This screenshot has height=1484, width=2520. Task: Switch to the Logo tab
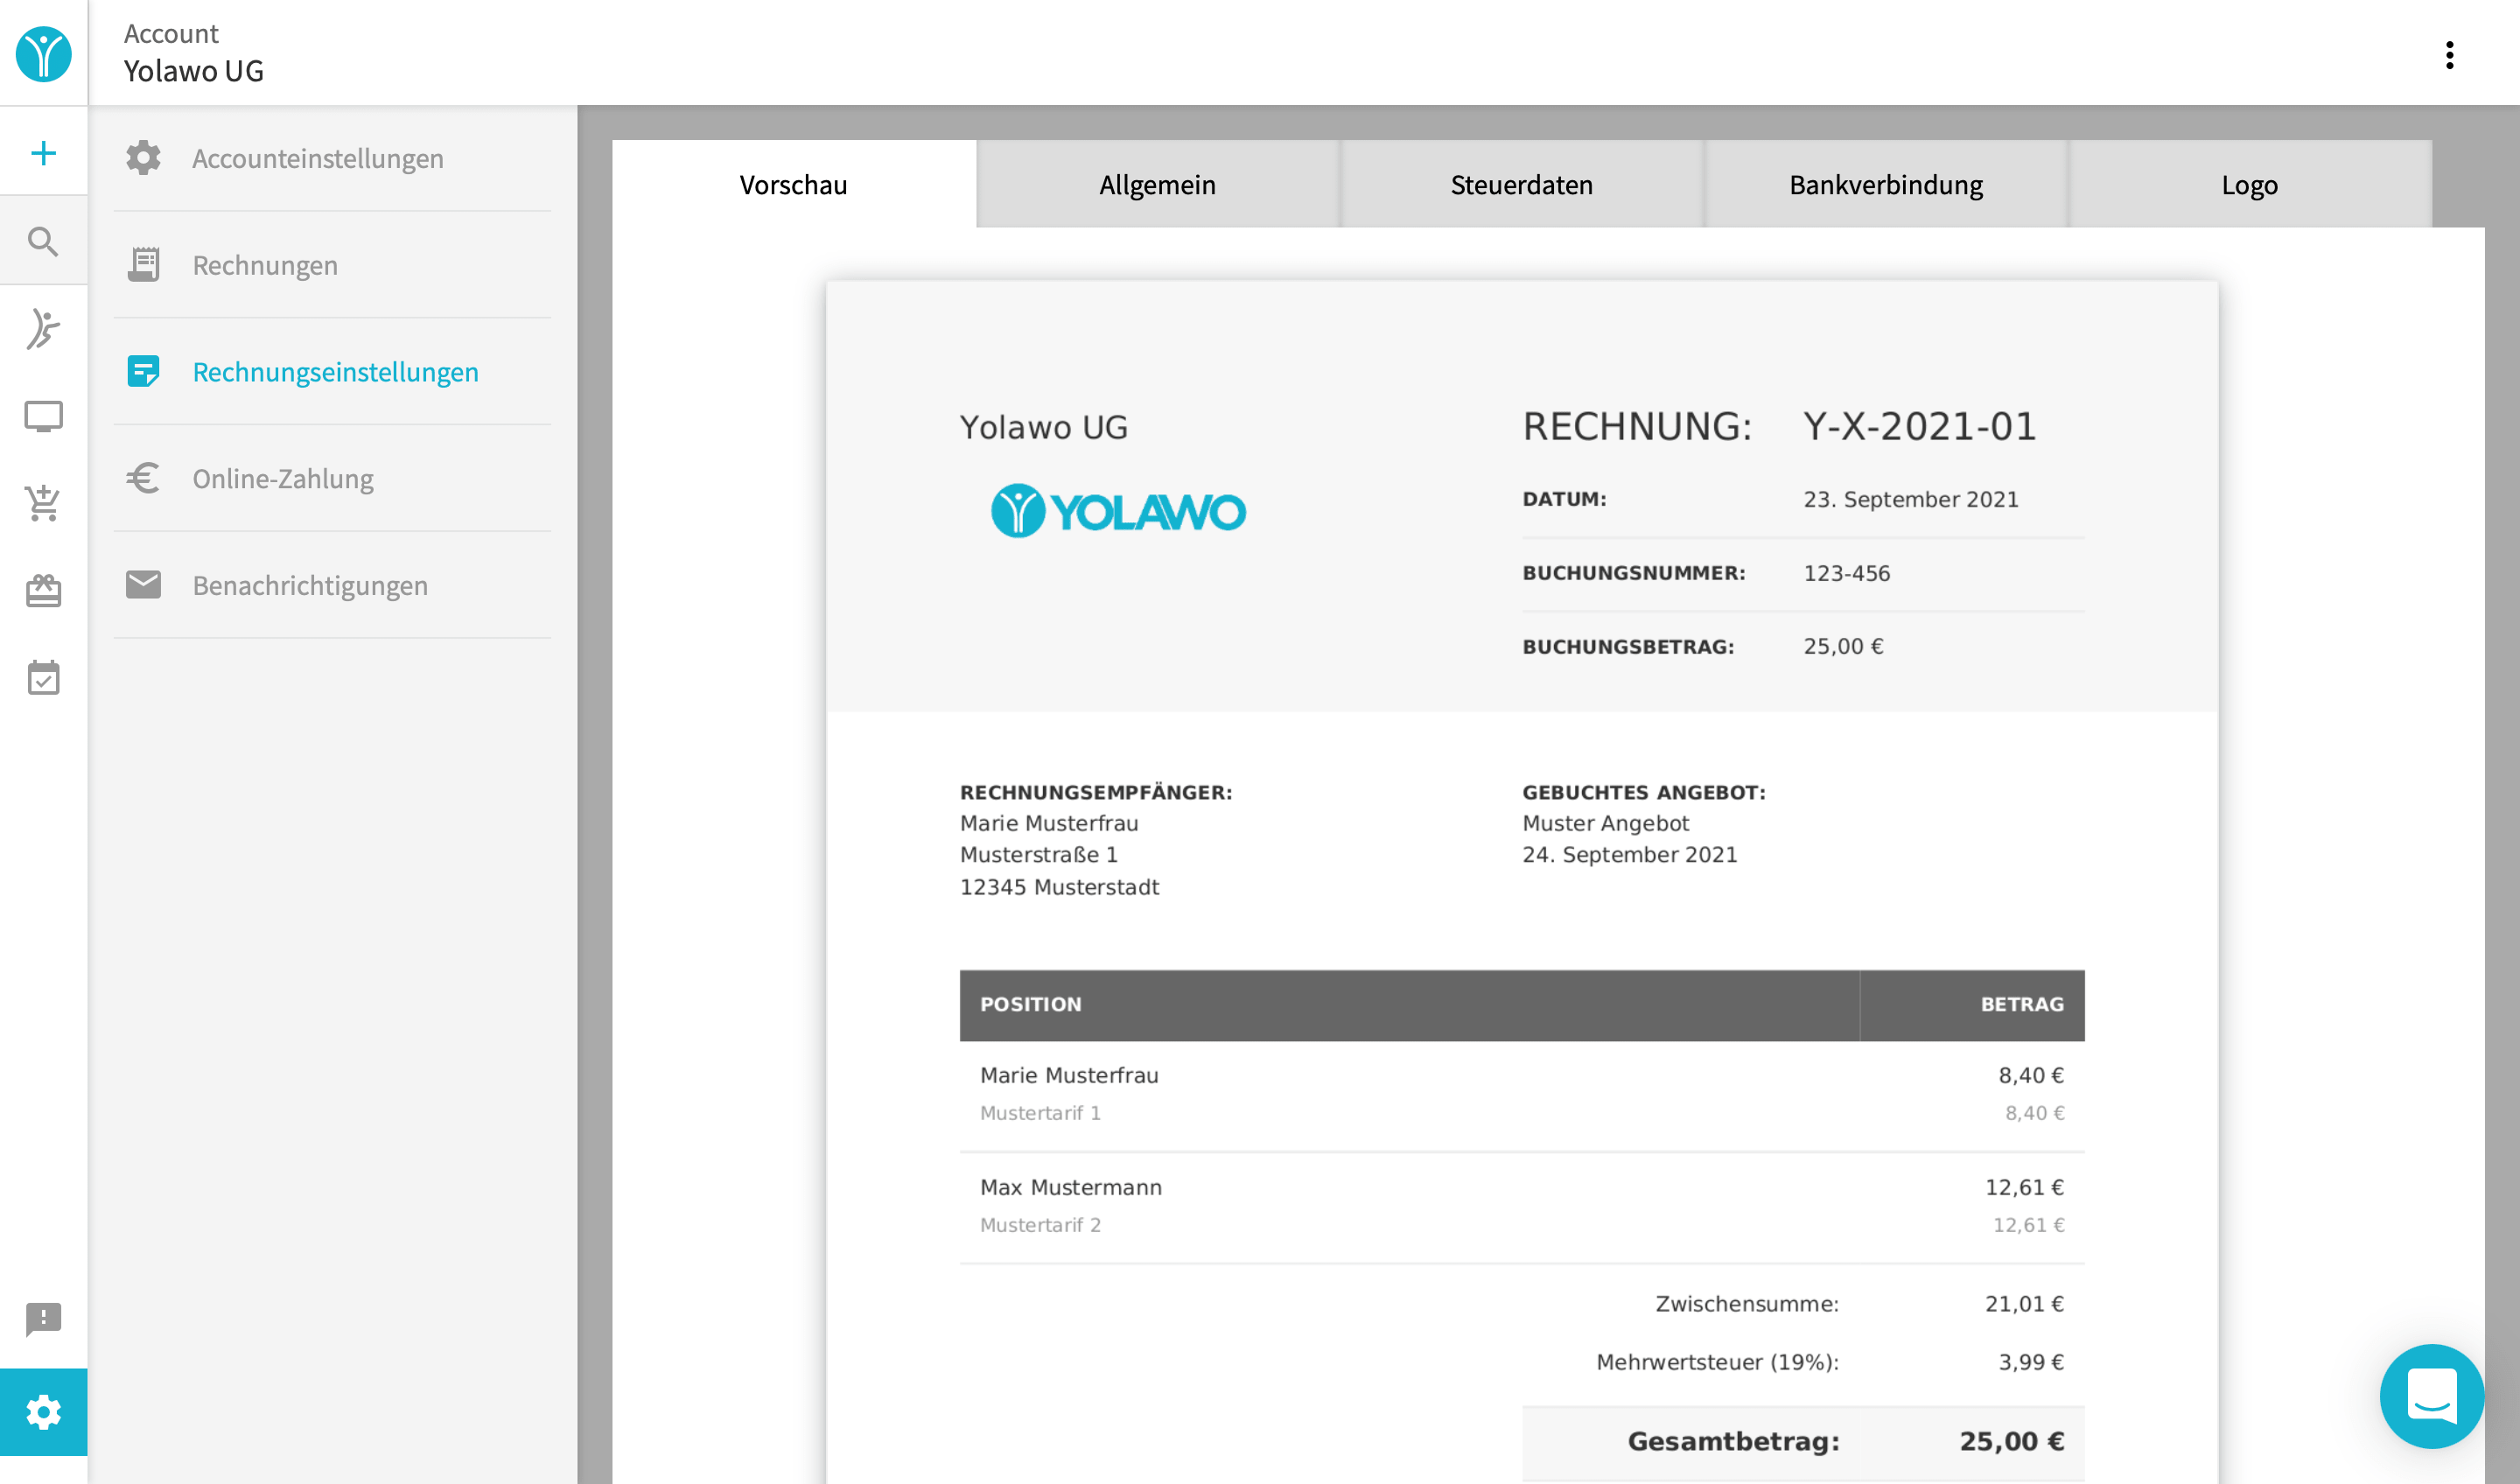click(x=2249, y=185)
